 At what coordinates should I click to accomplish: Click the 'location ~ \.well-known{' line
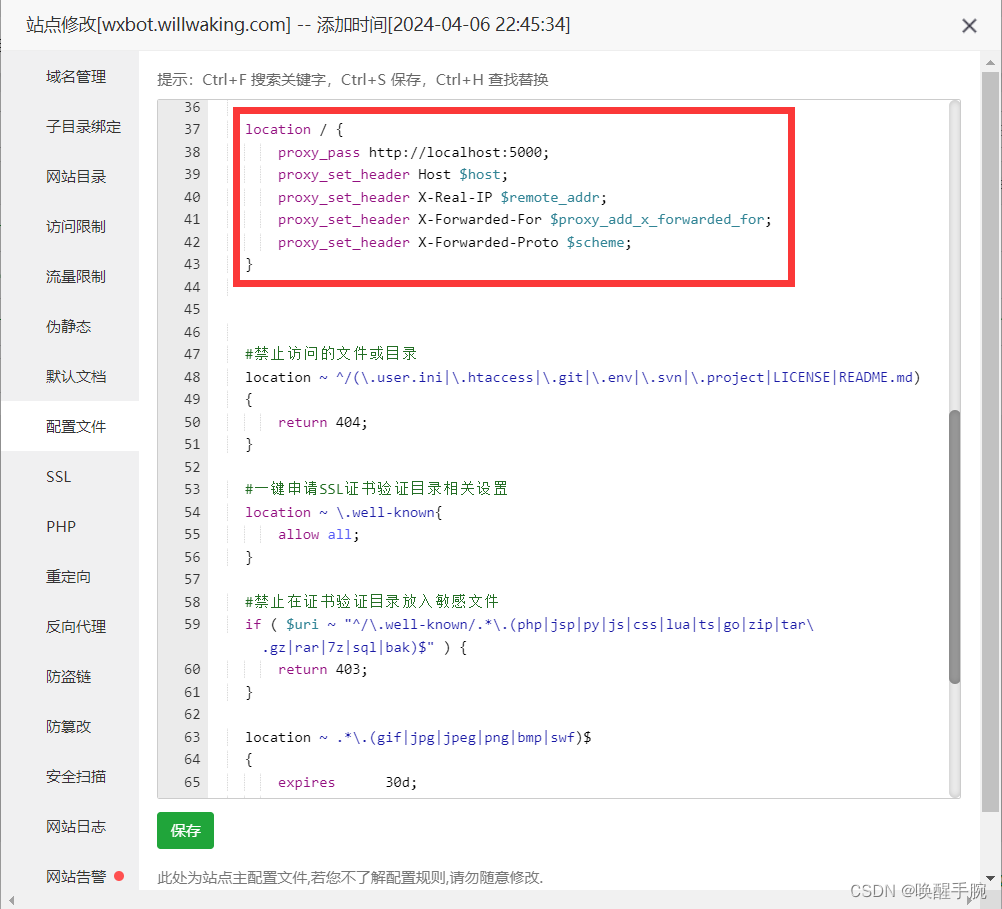coord(343,512)
